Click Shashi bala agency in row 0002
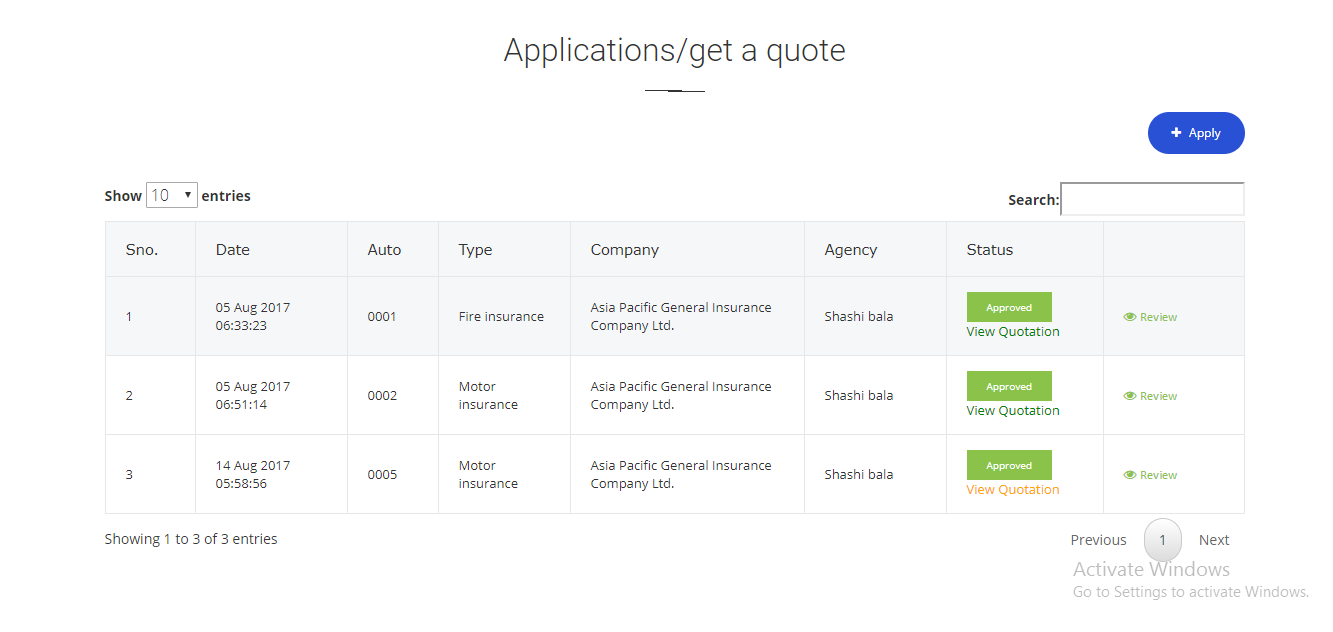Screen dimensions: 1333x632 [859, 395]
